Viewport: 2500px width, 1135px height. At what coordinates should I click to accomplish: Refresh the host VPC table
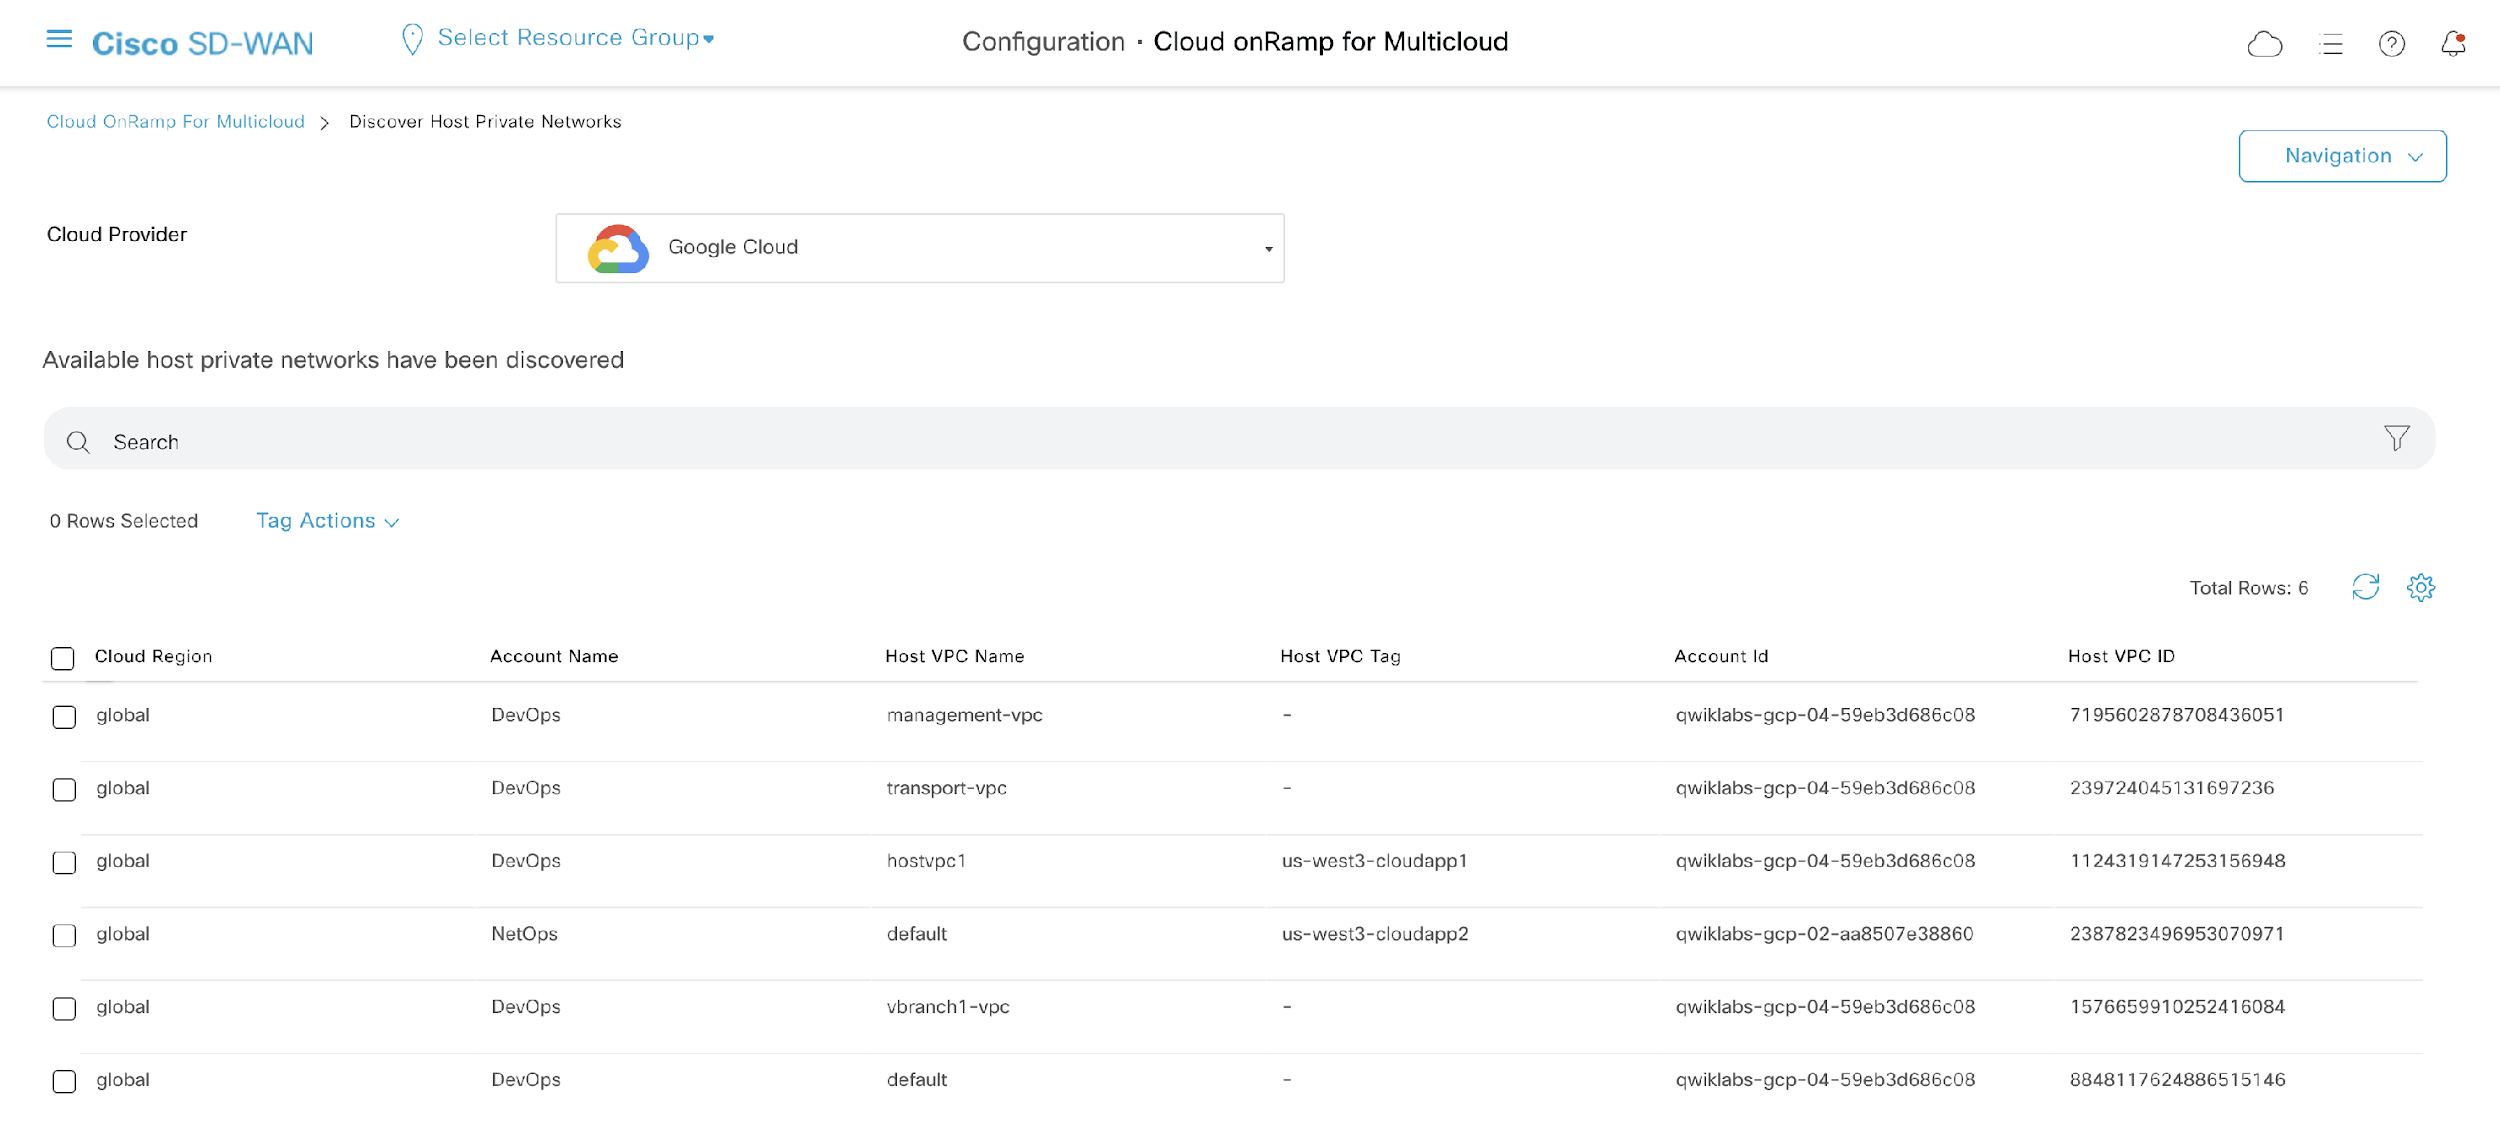(2365, 587)
